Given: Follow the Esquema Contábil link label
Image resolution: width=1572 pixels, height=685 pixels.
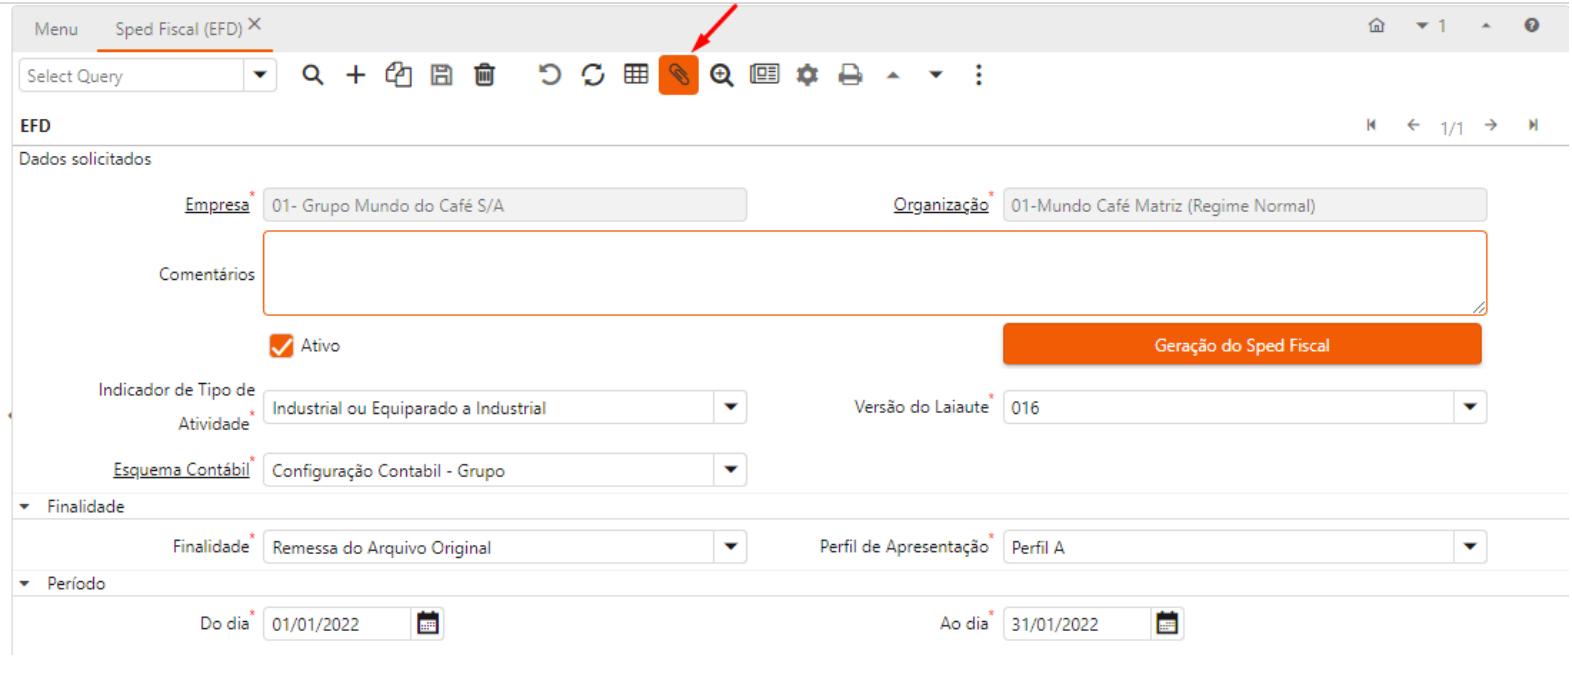Looking at the screenshot, I should (181, 470).
